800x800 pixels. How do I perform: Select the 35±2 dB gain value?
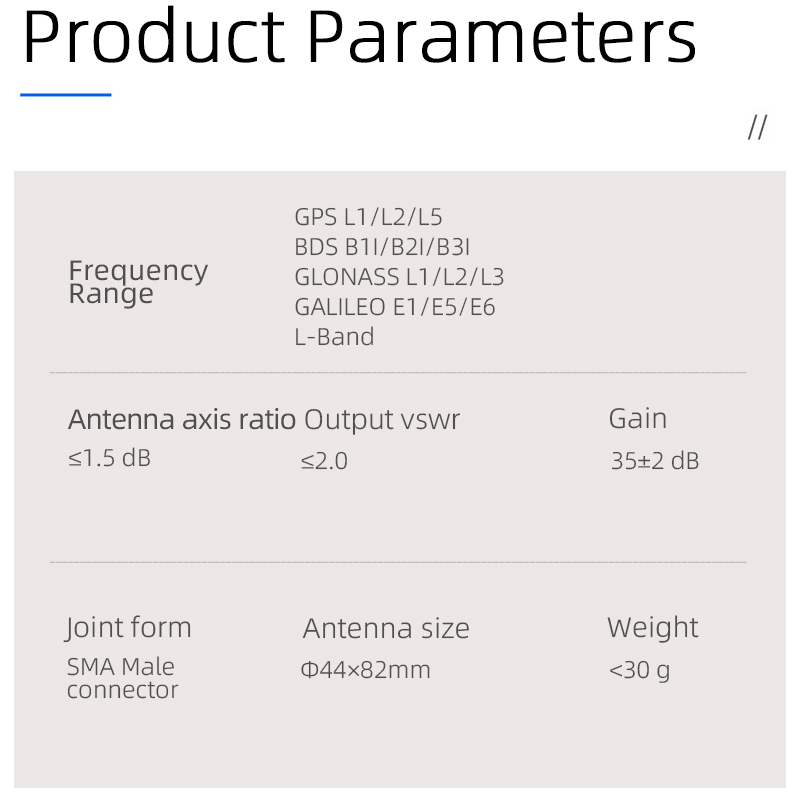point(655,461)
